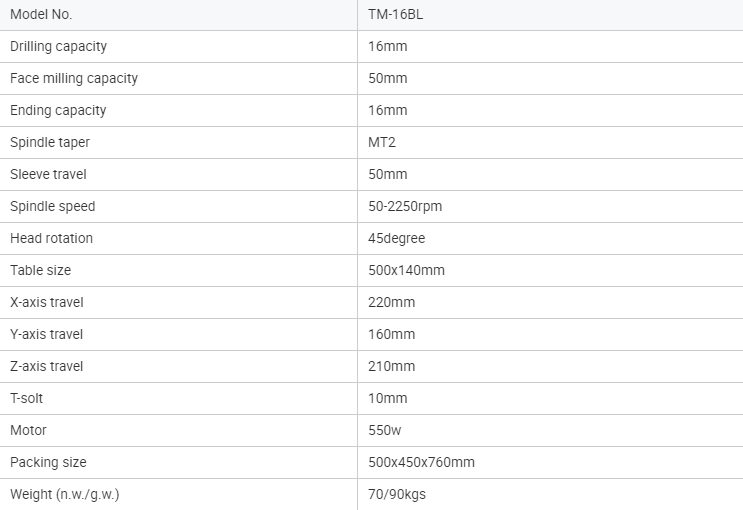Click the X-axis travel label
The height and width of the screenshot is (510, 743).
47,302
